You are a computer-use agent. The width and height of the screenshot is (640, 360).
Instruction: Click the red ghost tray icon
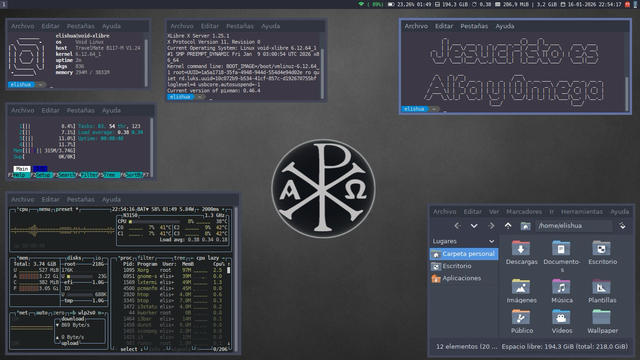[x=627, y=4]
